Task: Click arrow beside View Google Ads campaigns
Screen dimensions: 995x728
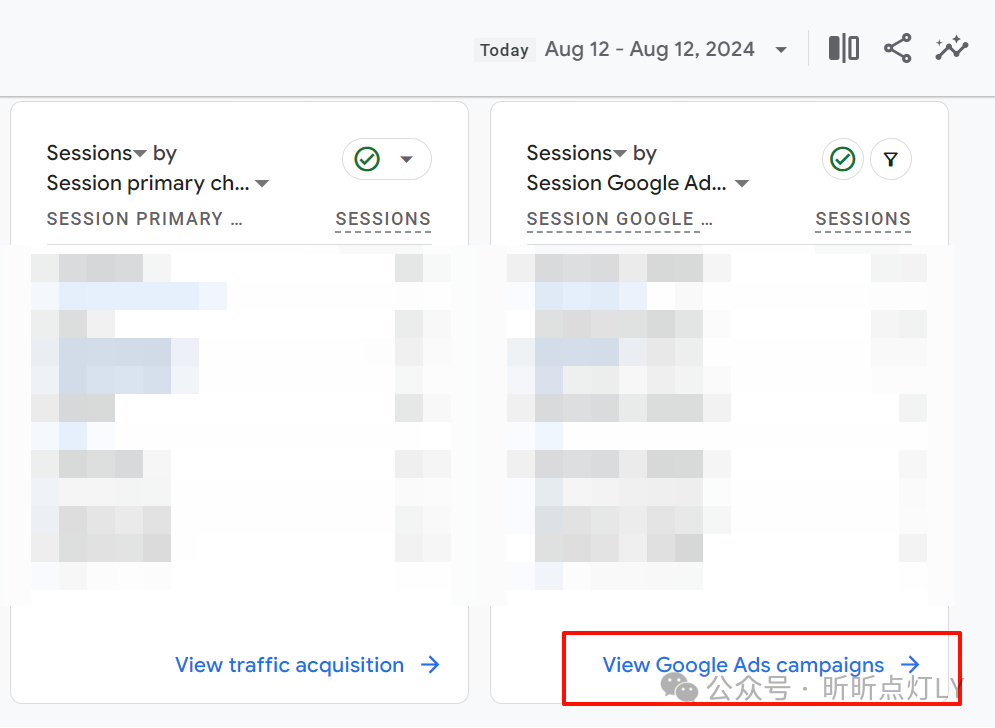Action: pos(910,665)
